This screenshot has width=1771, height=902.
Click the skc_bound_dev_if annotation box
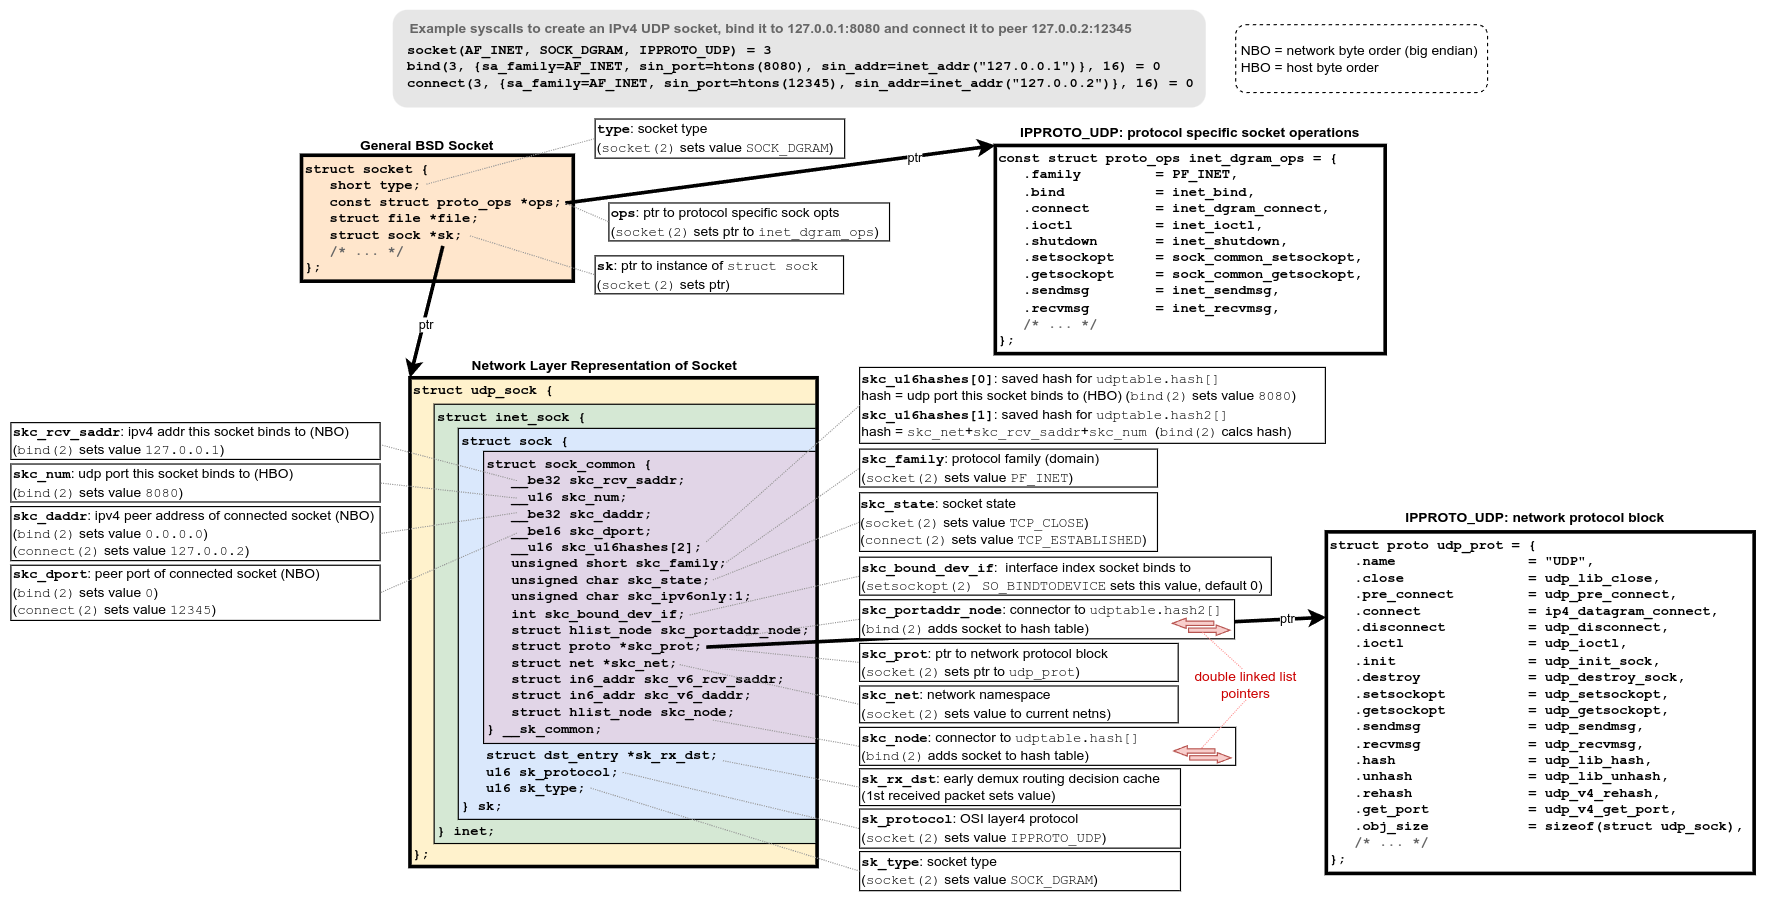tap(1064, 577)
